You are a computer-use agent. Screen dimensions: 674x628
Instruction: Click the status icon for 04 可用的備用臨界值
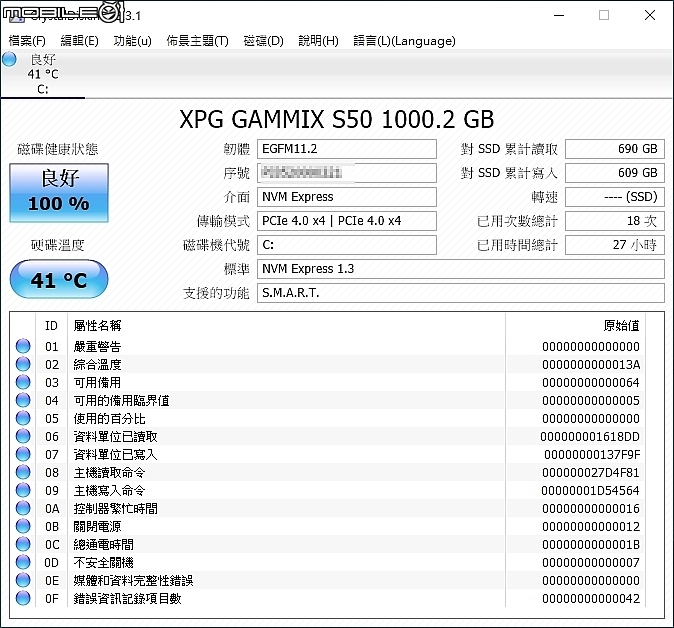point(23,400)
